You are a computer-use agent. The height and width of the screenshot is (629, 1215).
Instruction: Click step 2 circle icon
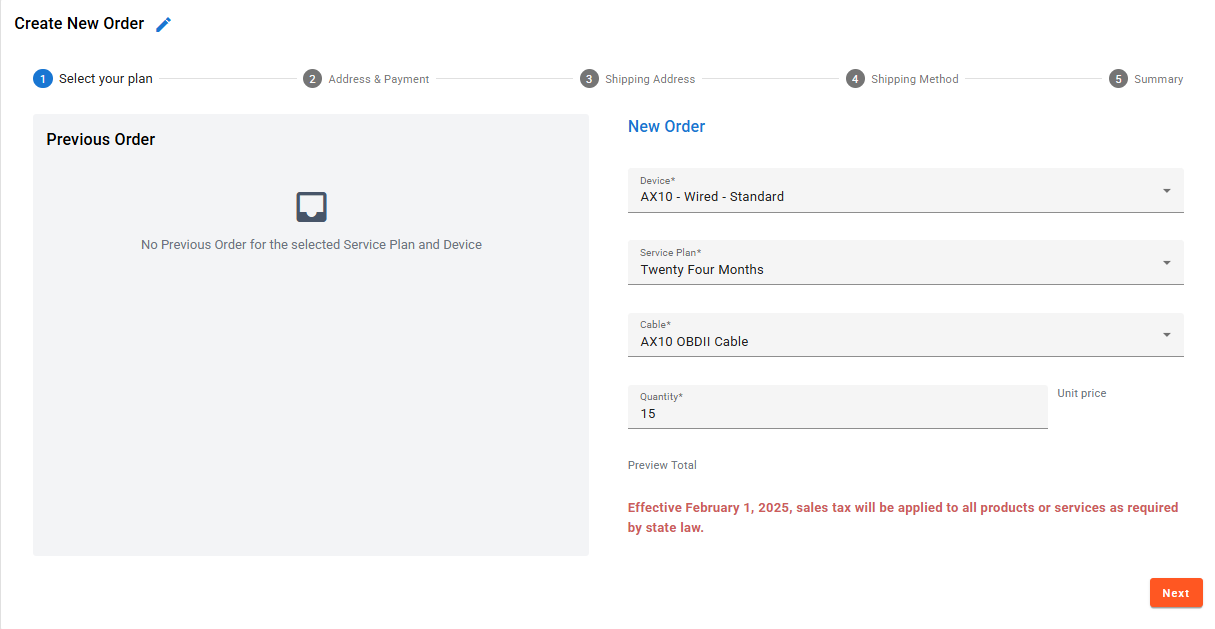(x=313, y=79)
